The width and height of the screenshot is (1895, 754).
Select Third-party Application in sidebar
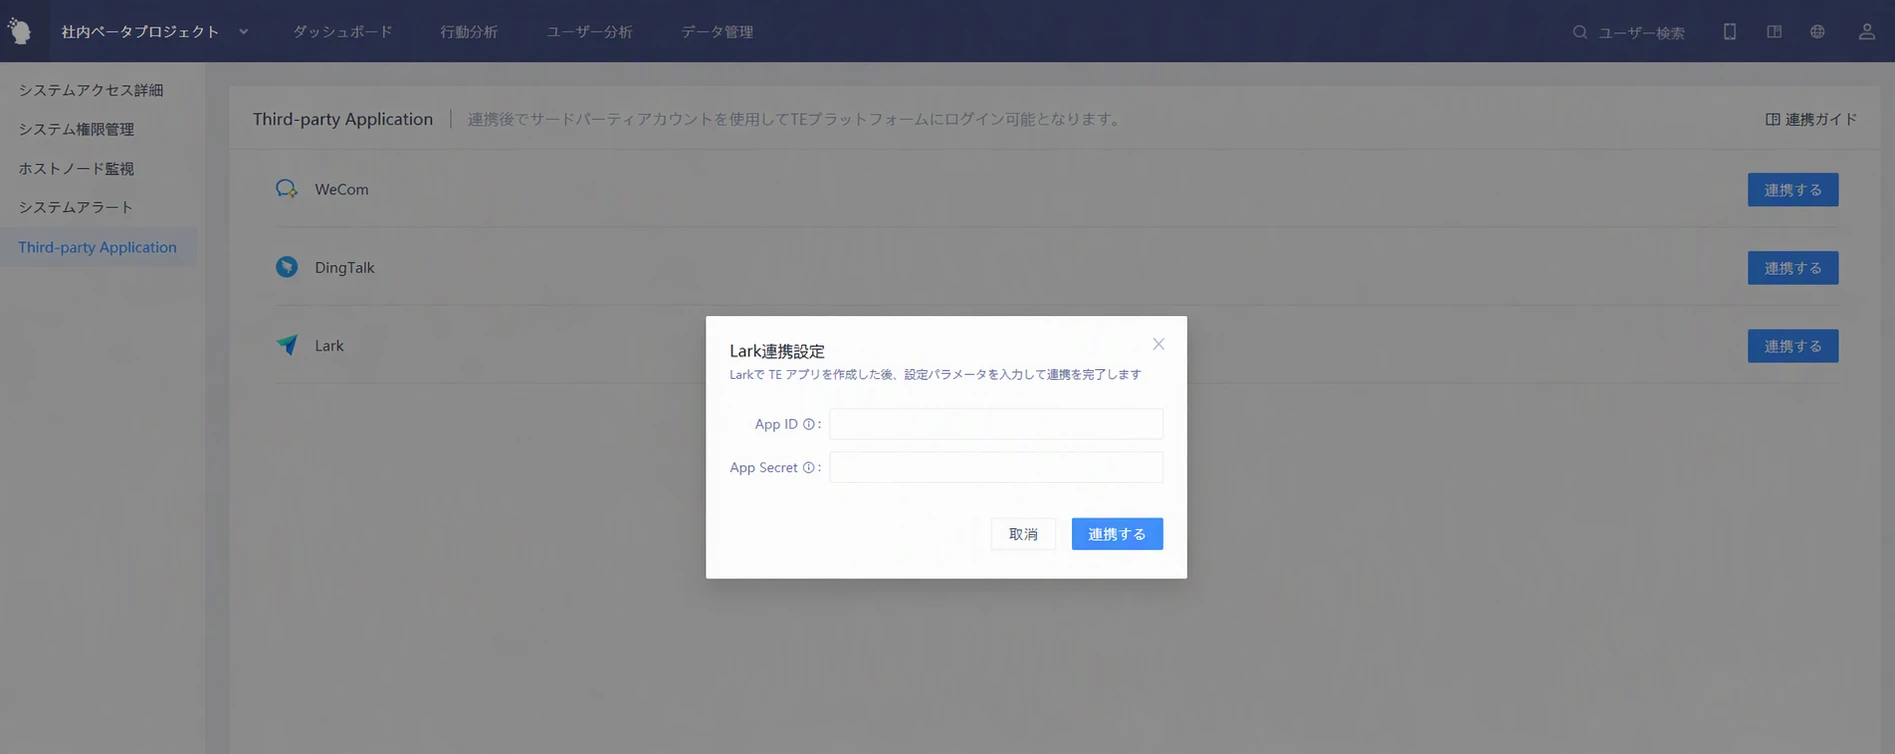[97, 247]
